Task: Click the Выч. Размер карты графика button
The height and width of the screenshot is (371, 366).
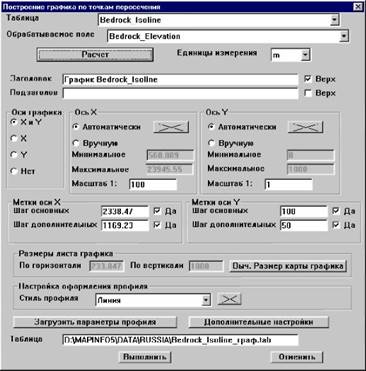Action: (x=288, y=266)
